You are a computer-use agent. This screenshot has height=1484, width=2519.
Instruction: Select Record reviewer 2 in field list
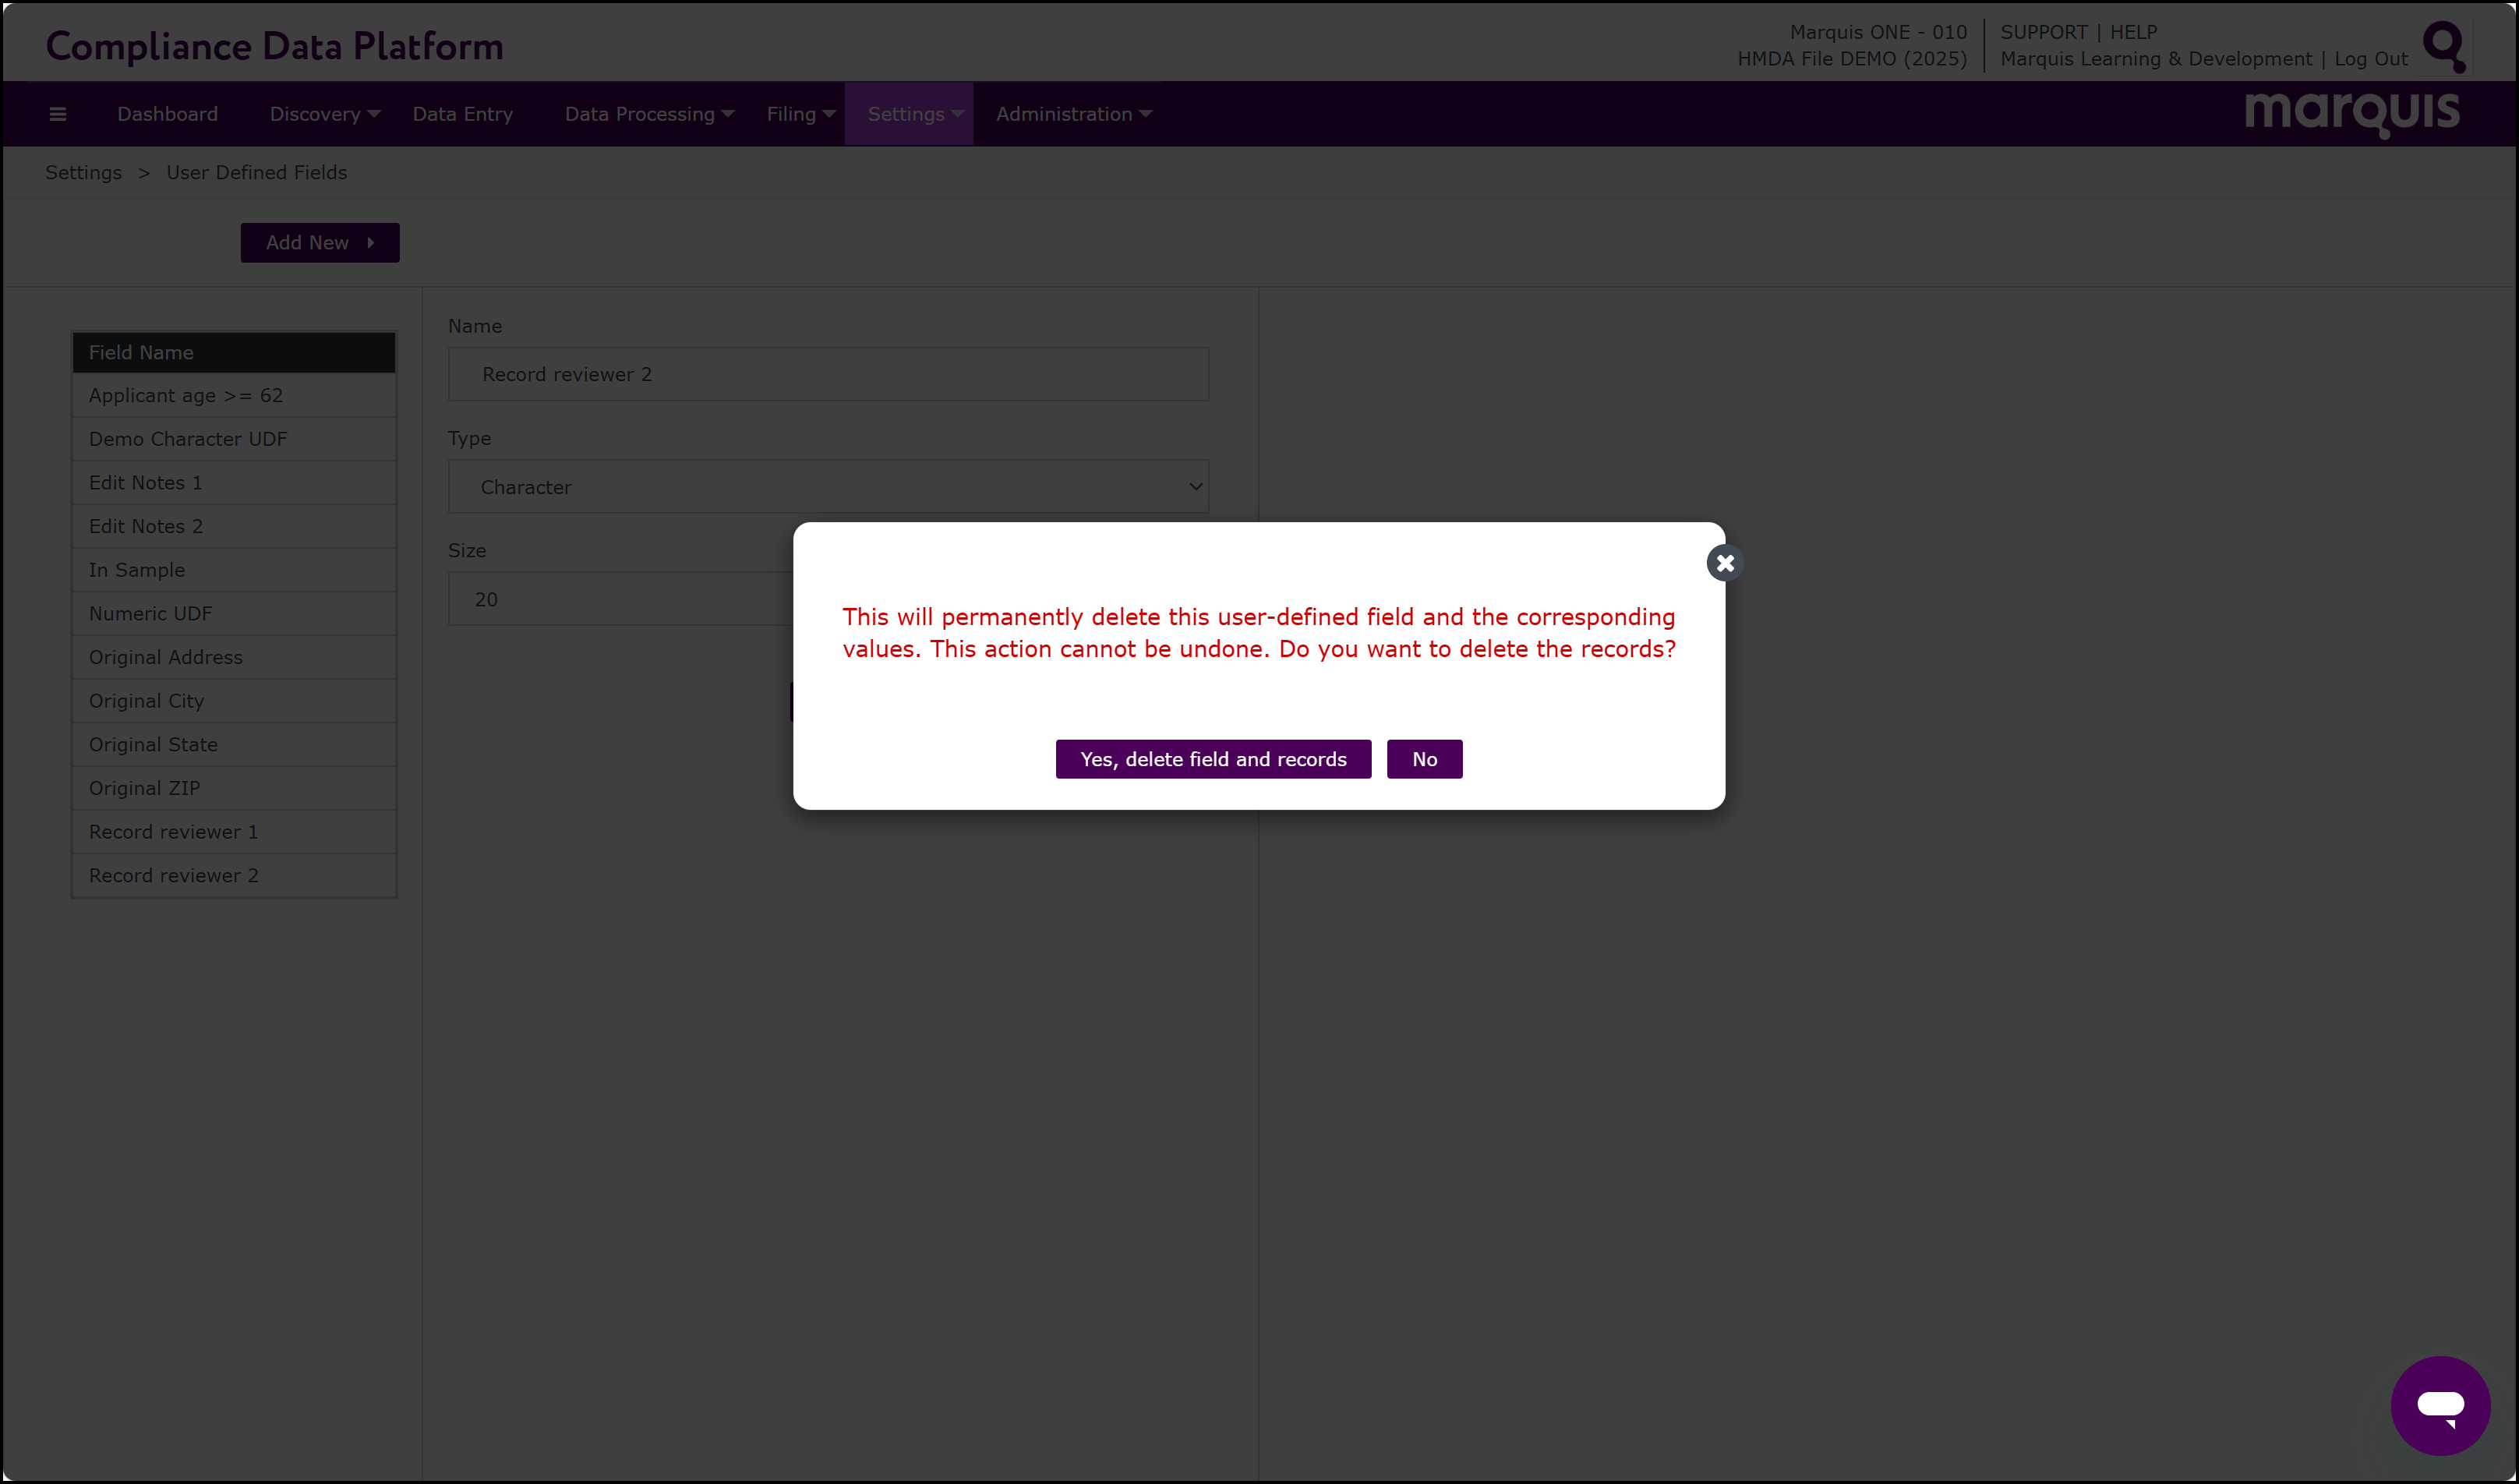click(234, 876)
